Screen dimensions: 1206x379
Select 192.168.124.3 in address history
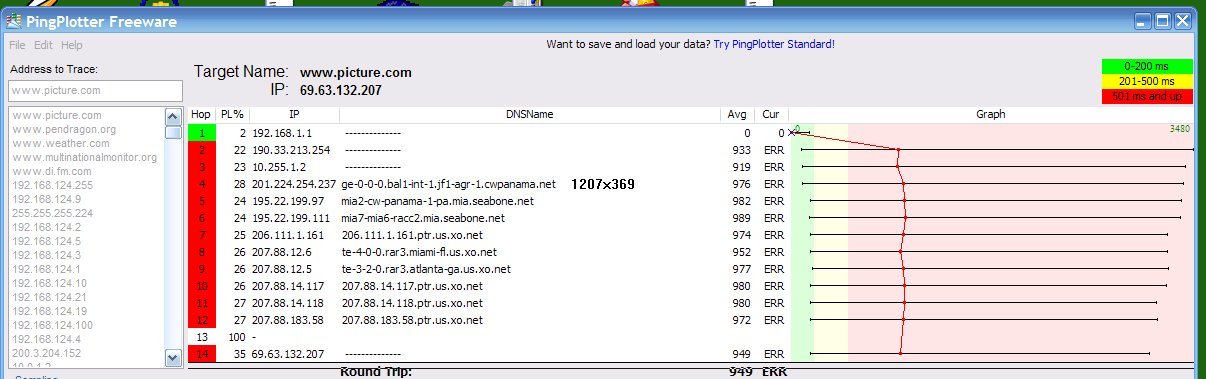point(46,255)
